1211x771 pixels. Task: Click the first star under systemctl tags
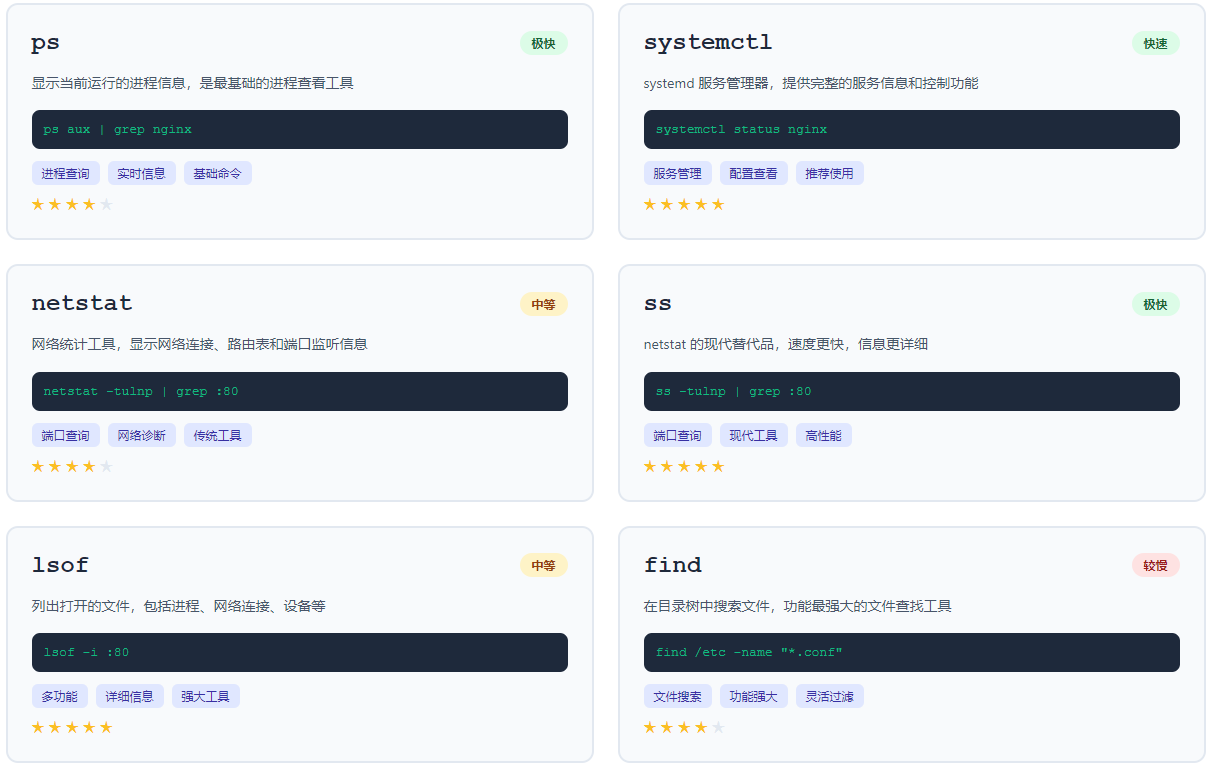click(x=650, y=205)
